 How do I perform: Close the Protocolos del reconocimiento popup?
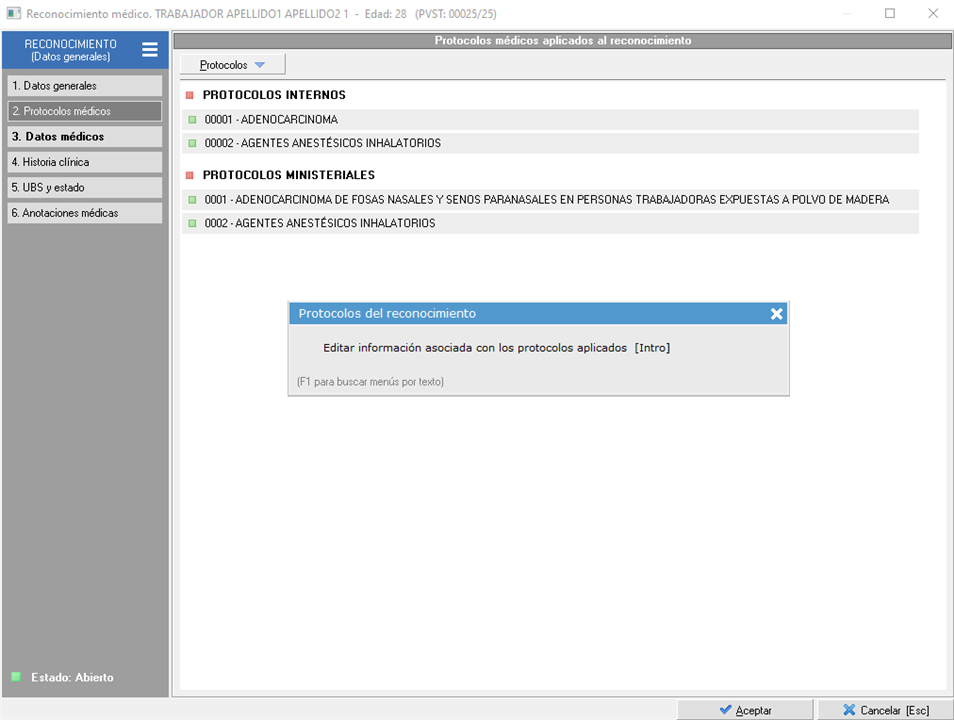776,314
